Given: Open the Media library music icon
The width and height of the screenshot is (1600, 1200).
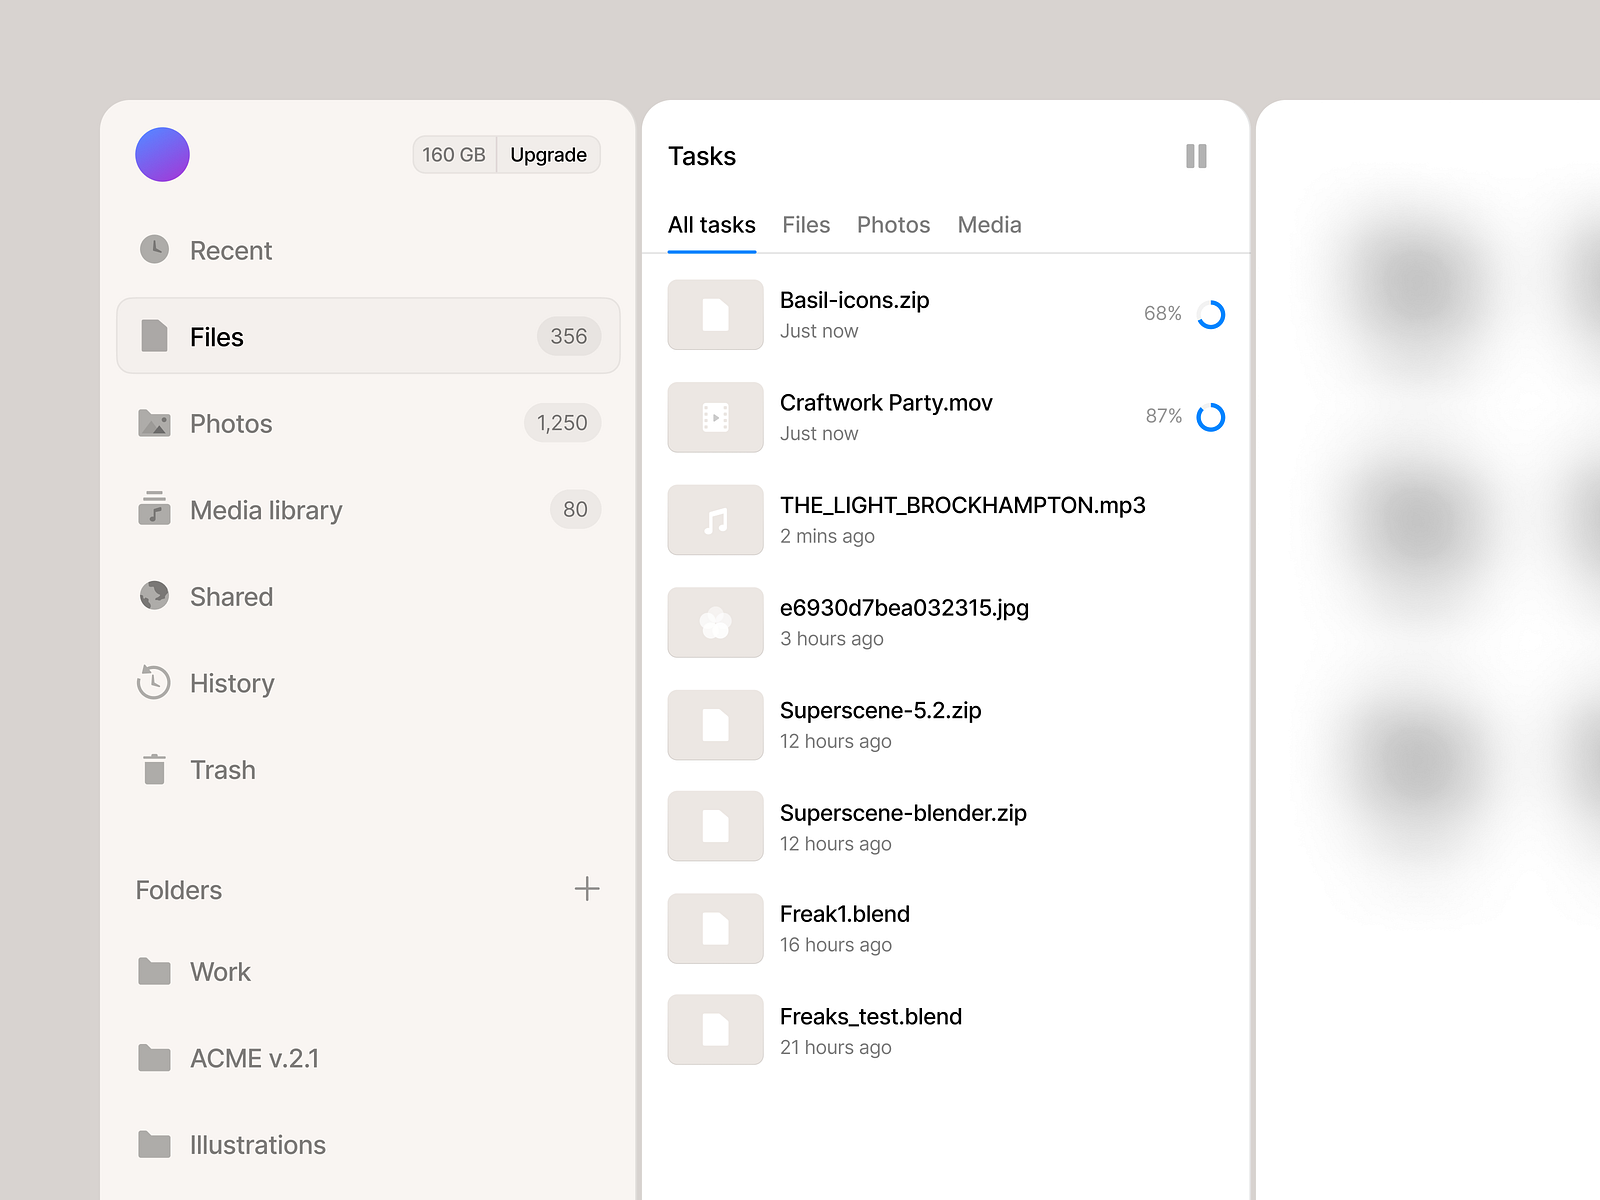Looking at the screenshot, I should click(154, 510).
